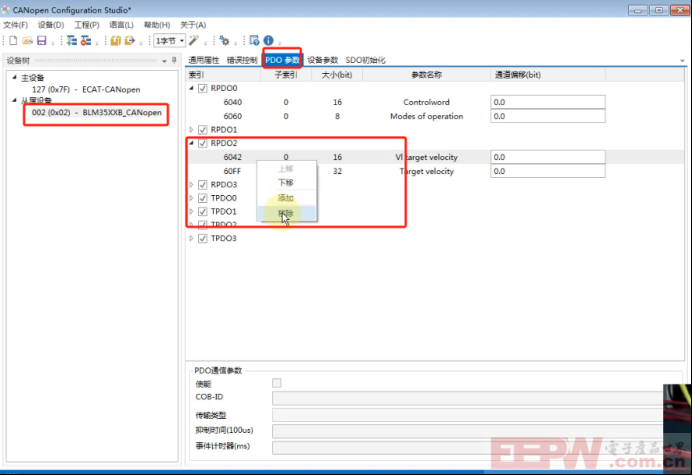This screenshot has height=475, width=692.
Task: Click the help document icon in toolbar
Action: (254, 41)
